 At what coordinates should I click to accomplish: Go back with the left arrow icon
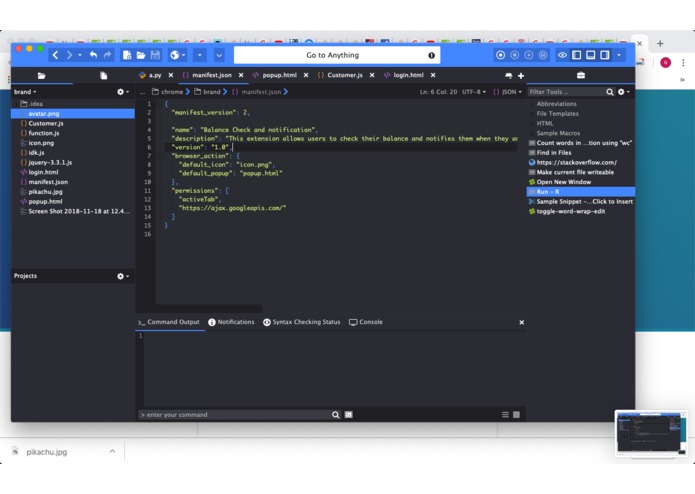pos(55,55)
